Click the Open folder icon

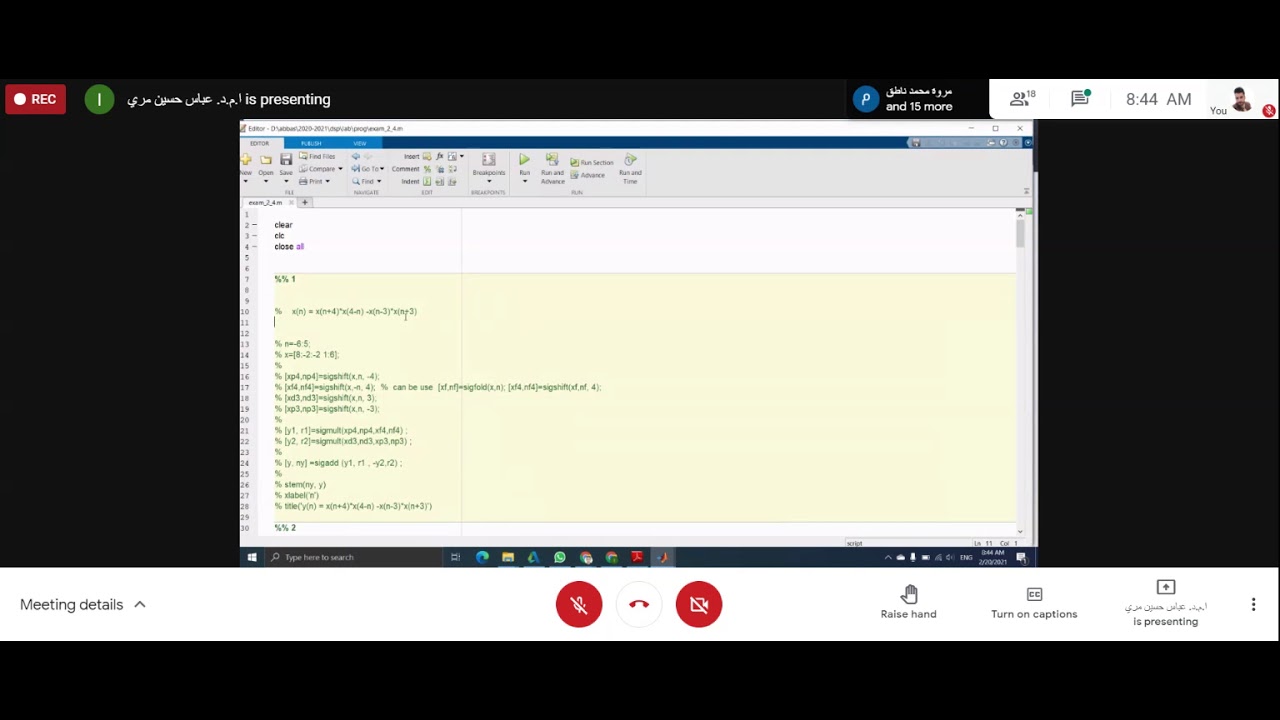pyautogui.click(x=266, y=160)
